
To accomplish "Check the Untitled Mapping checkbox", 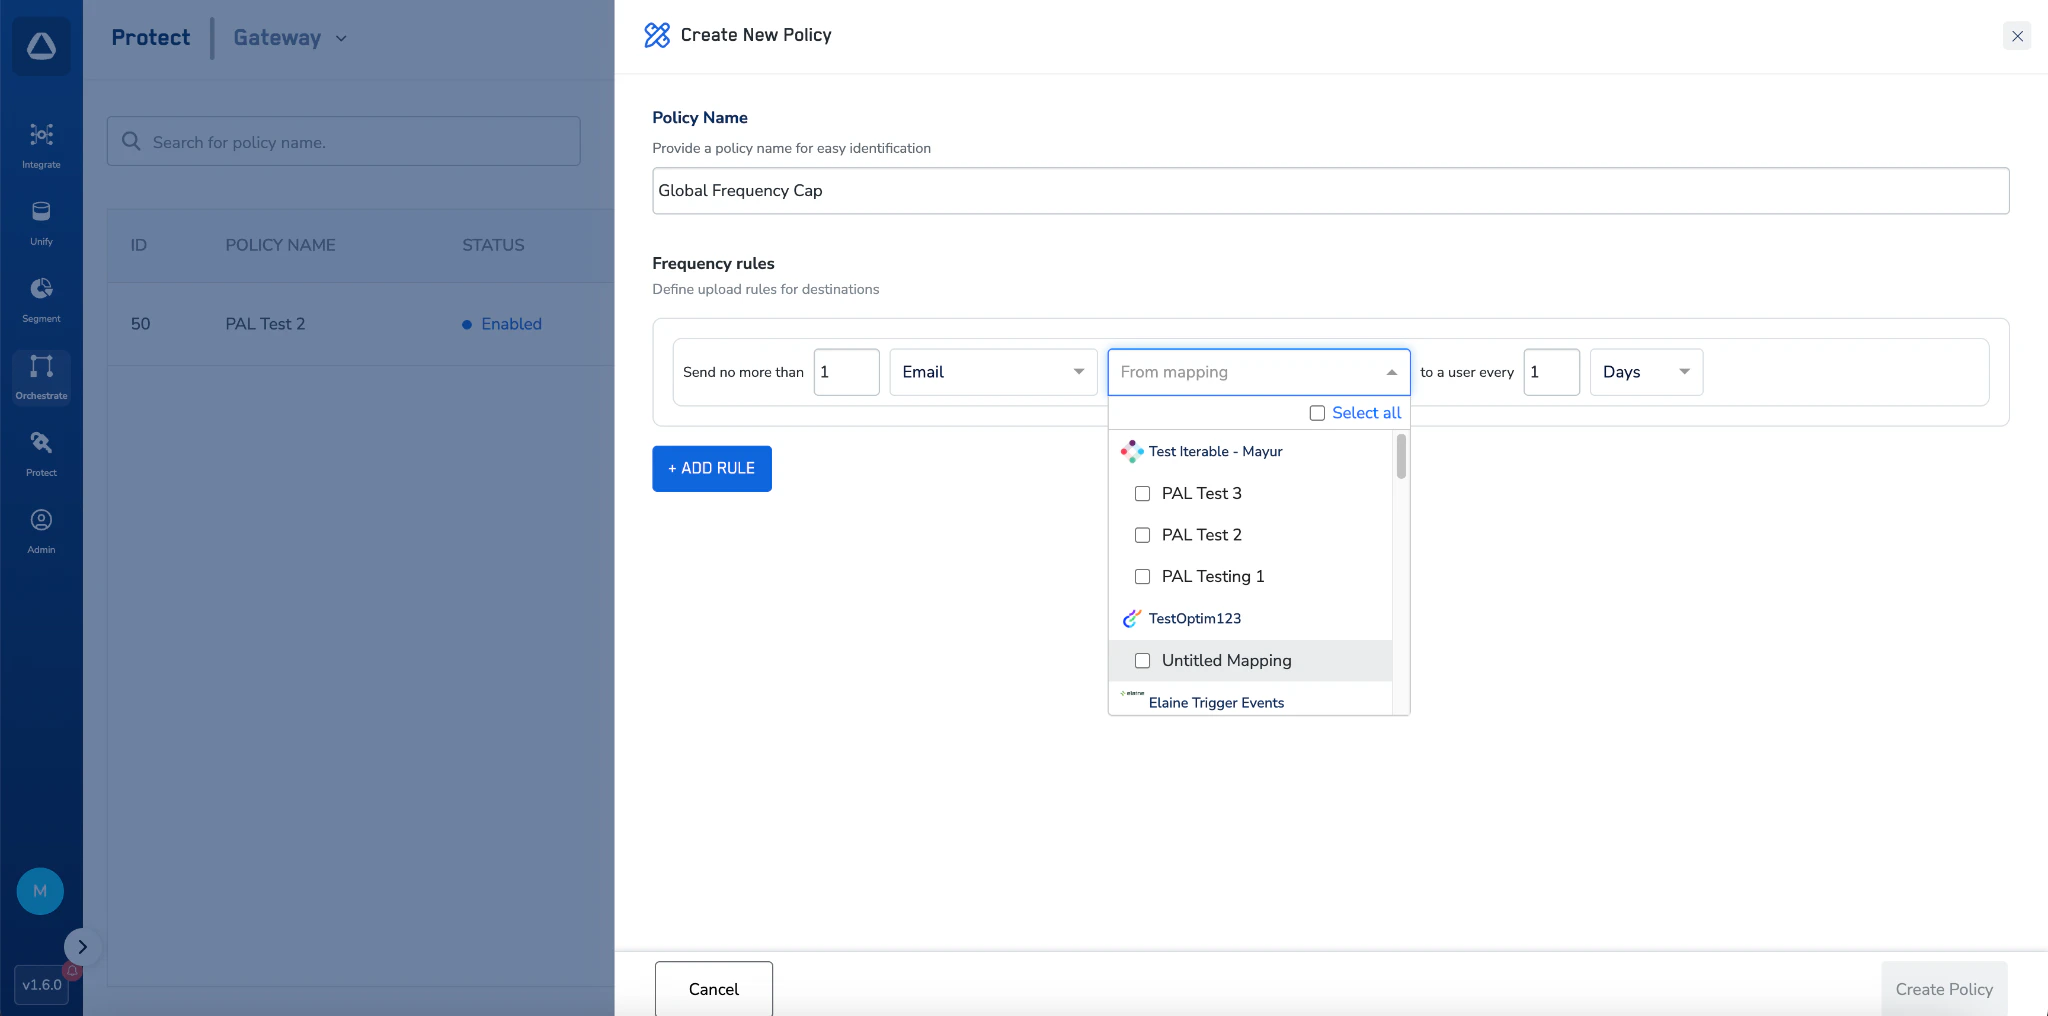I will coord(1142,661).
